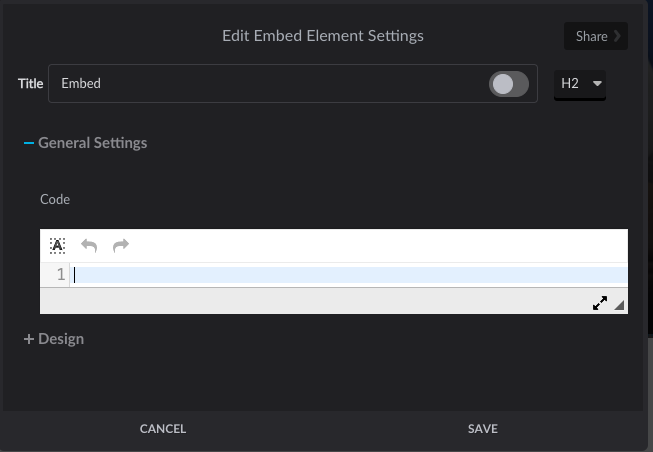
Task: Click the plus icon beside Design
Action: (x=29, y=339)
